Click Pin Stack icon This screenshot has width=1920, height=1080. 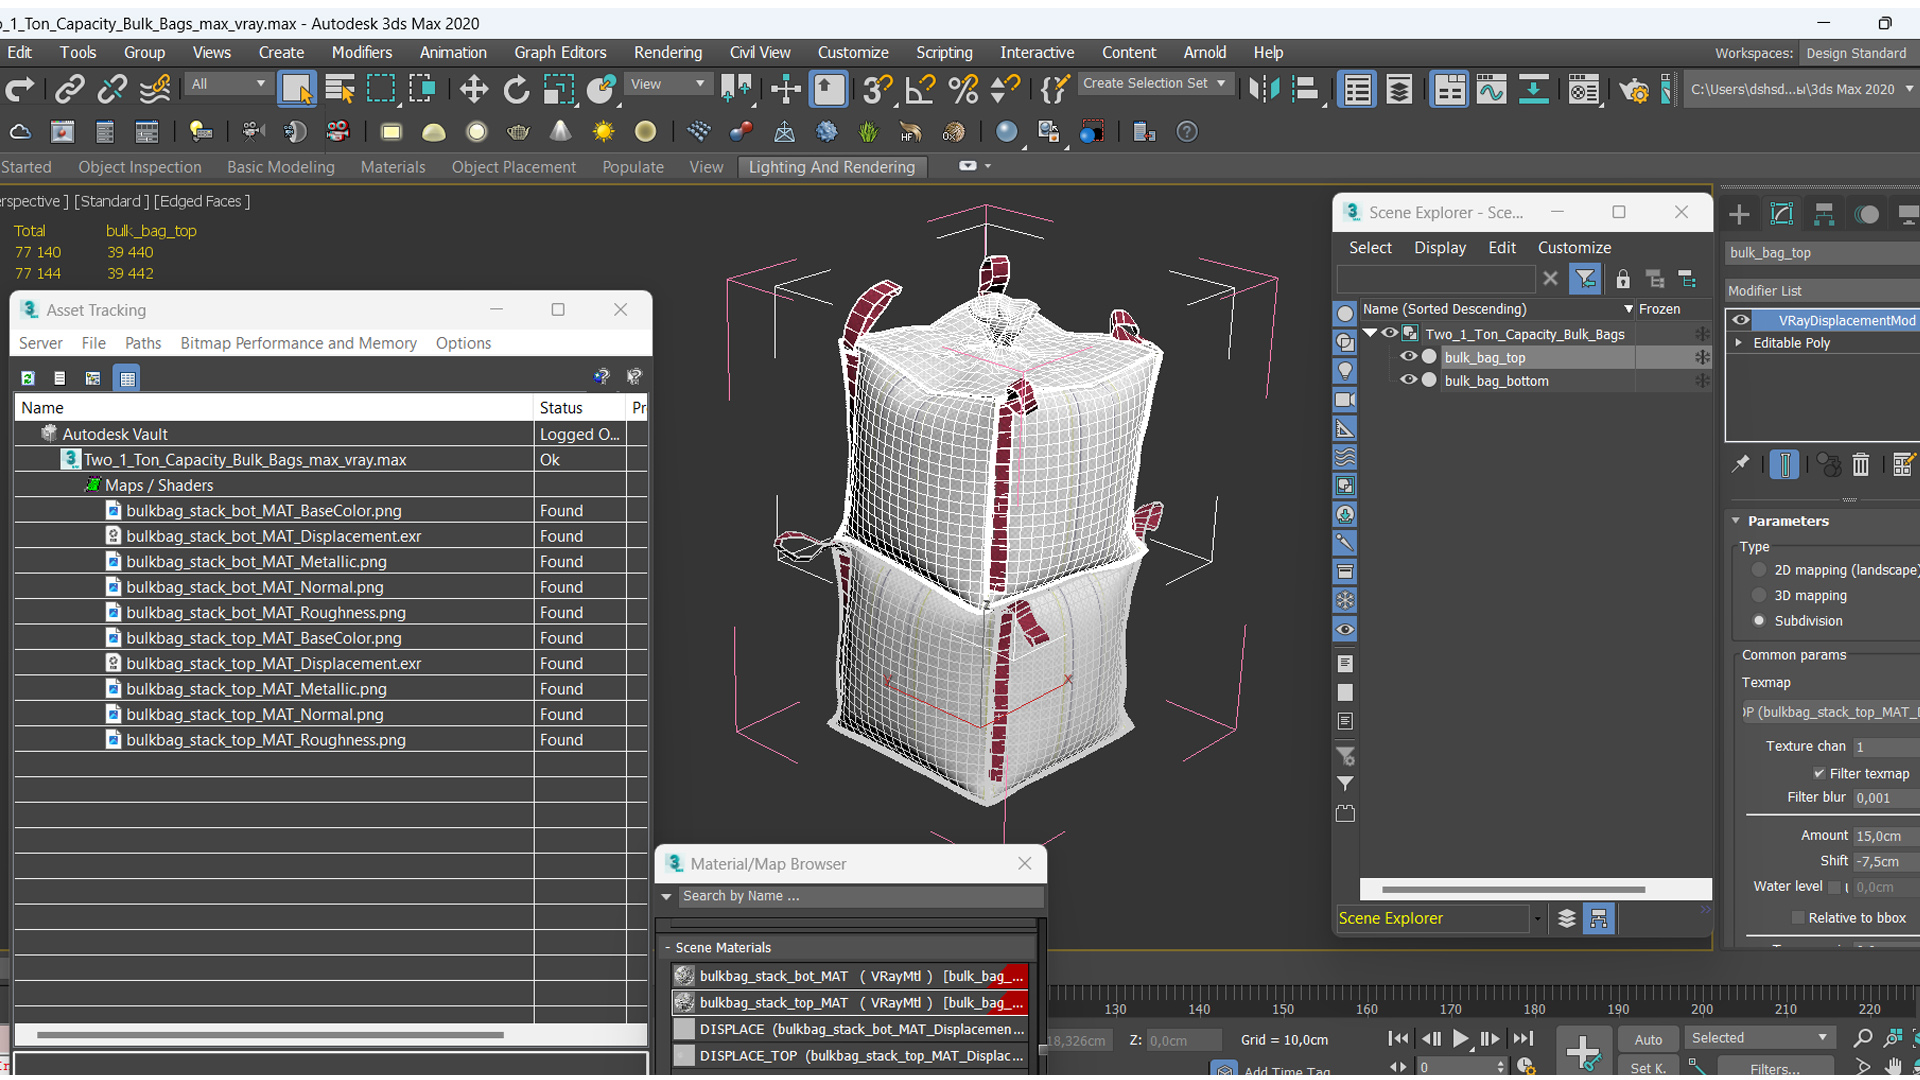point(1741,465)
